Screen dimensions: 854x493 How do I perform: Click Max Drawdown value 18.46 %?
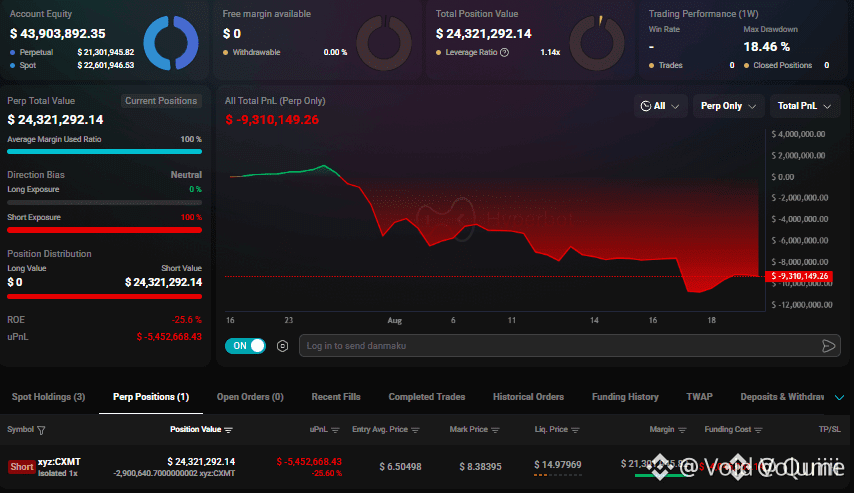[767, 47]
